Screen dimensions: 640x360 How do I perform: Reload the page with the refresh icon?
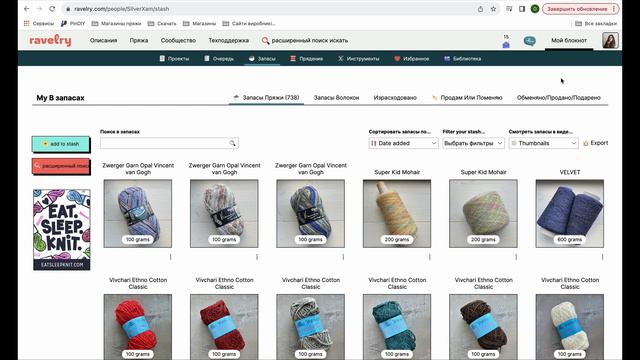pos(52,9)
